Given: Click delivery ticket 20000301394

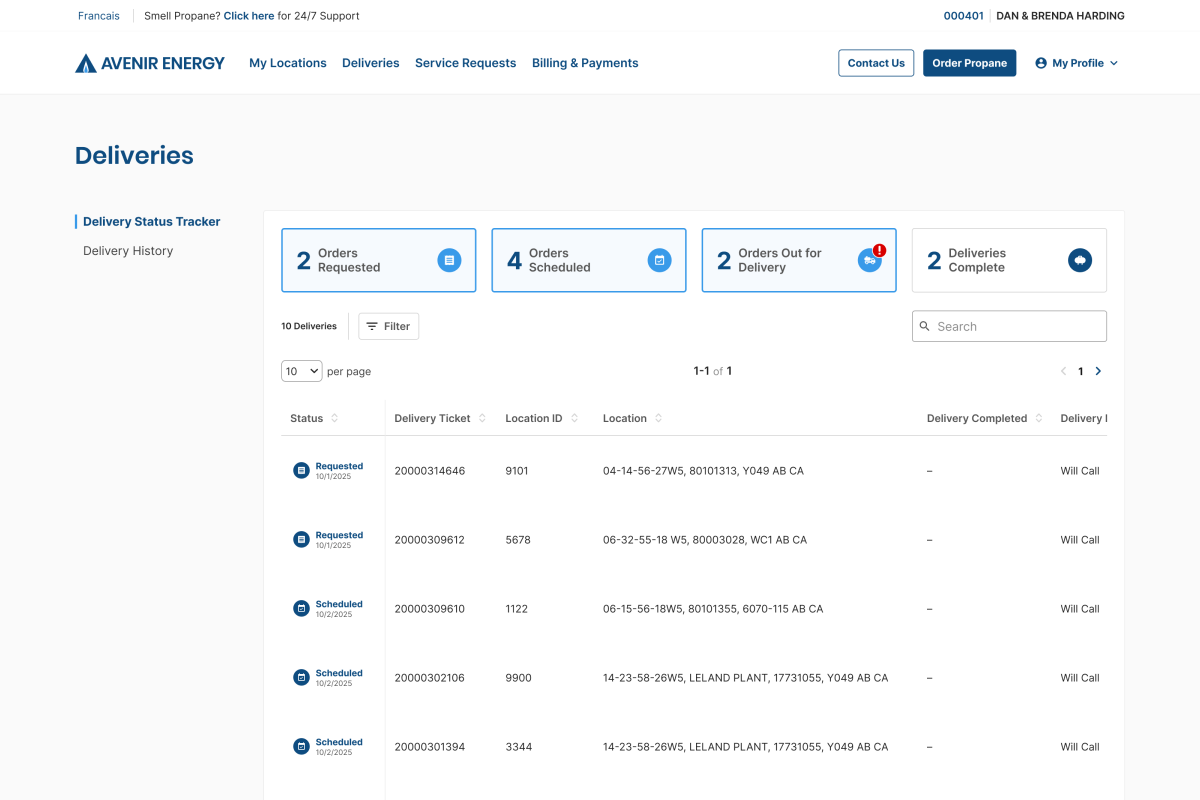Looking at the screenshot, I should pos(430,747).
